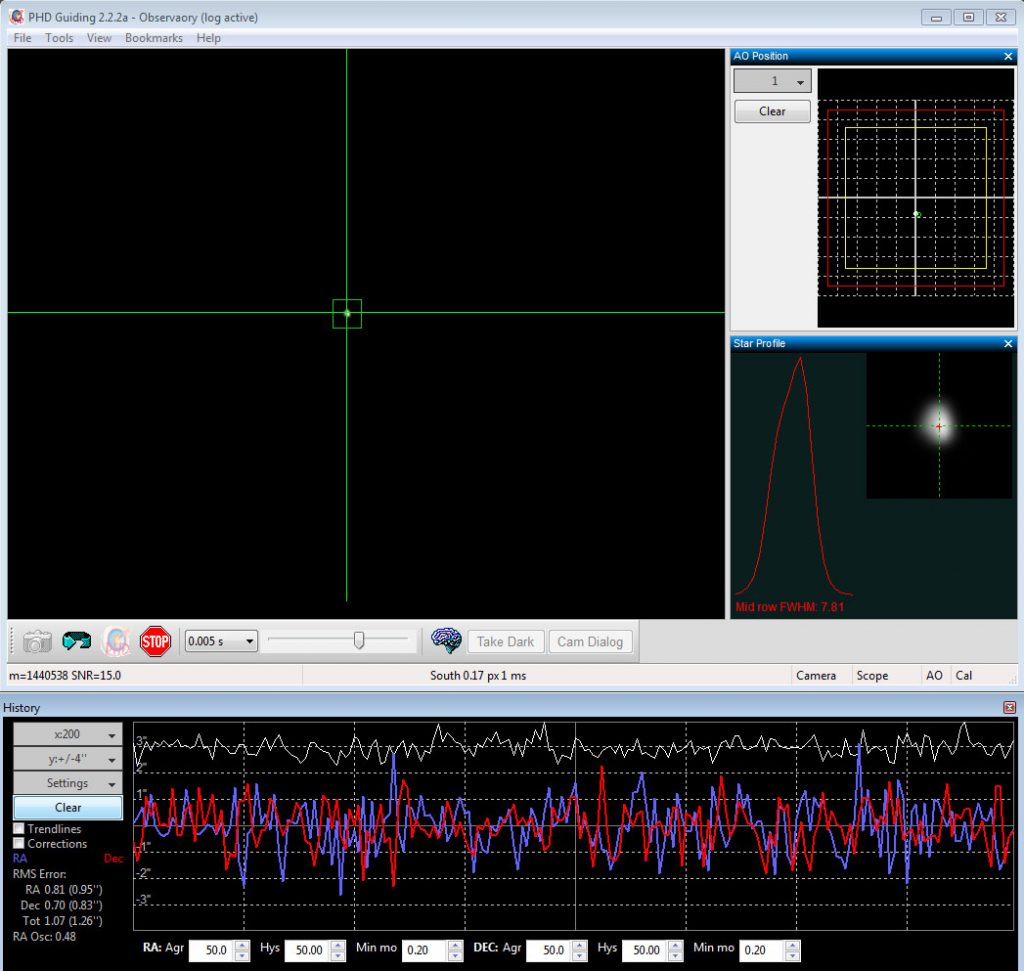The width and height of the screenshot is (1024, 971).
Task: Click the Take Dark button
Action: (505, 641)
